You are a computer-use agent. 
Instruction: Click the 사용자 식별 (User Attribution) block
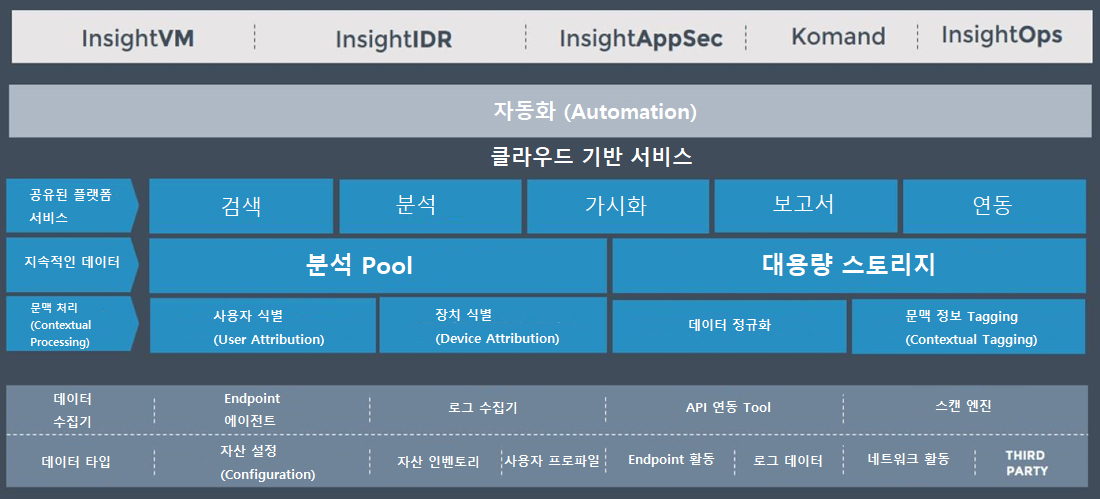pyautogui.click(x=263, y=326)
